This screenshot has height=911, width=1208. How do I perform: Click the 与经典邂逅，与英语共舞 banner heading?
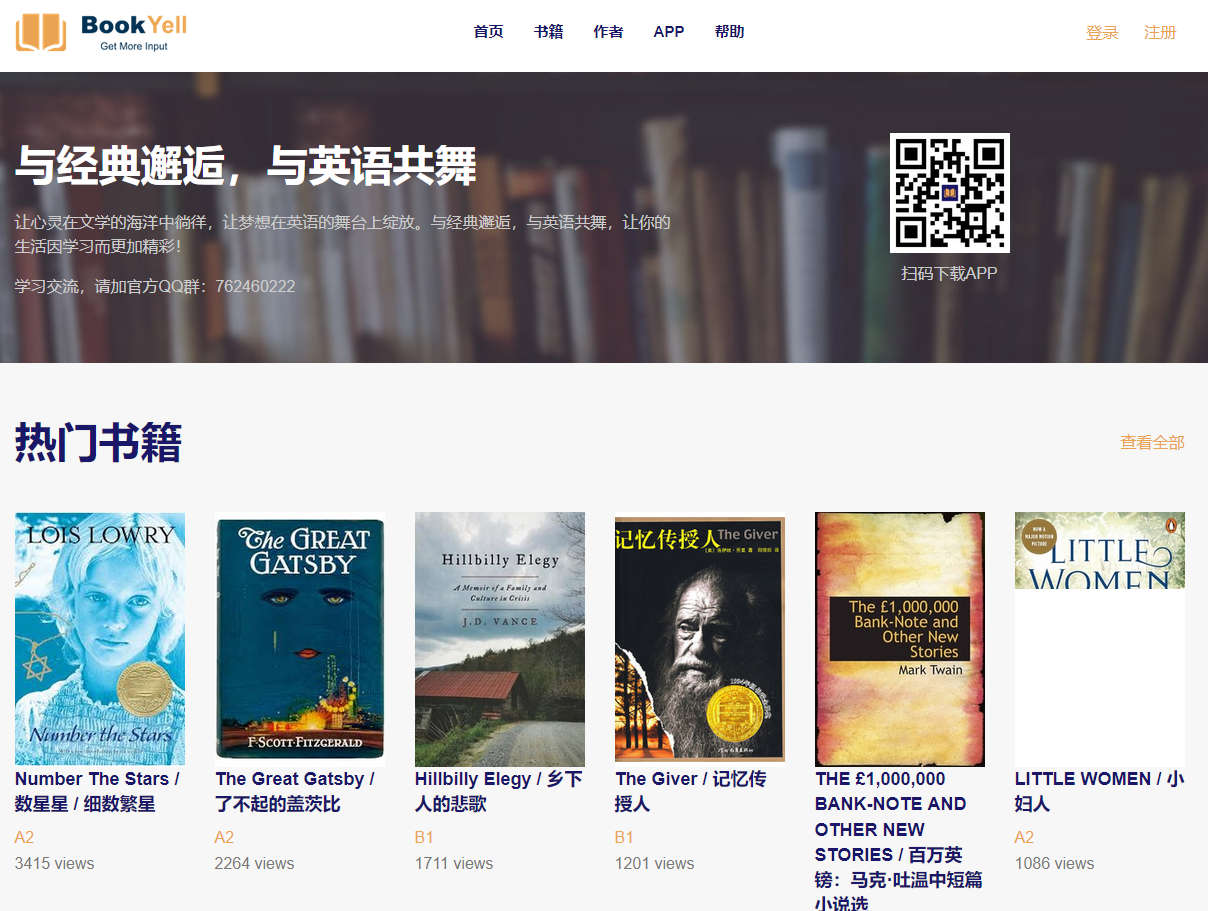click(x=245, y=166)
